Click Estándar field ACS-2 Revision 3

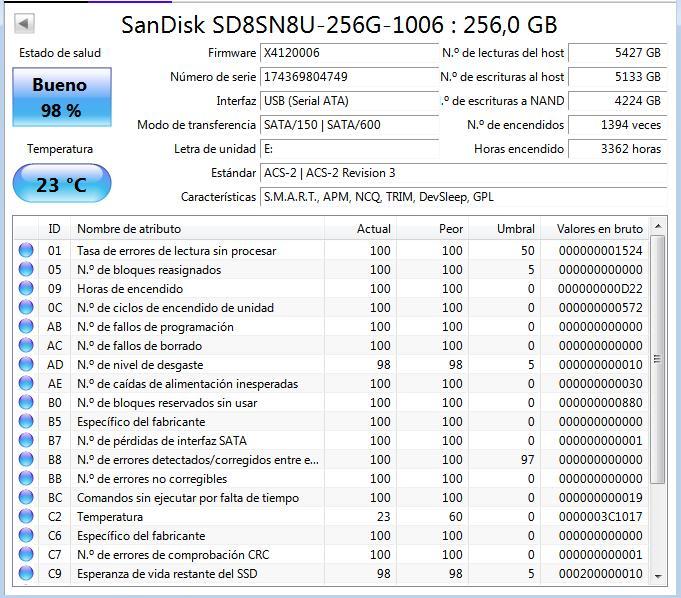pos(463,173)
